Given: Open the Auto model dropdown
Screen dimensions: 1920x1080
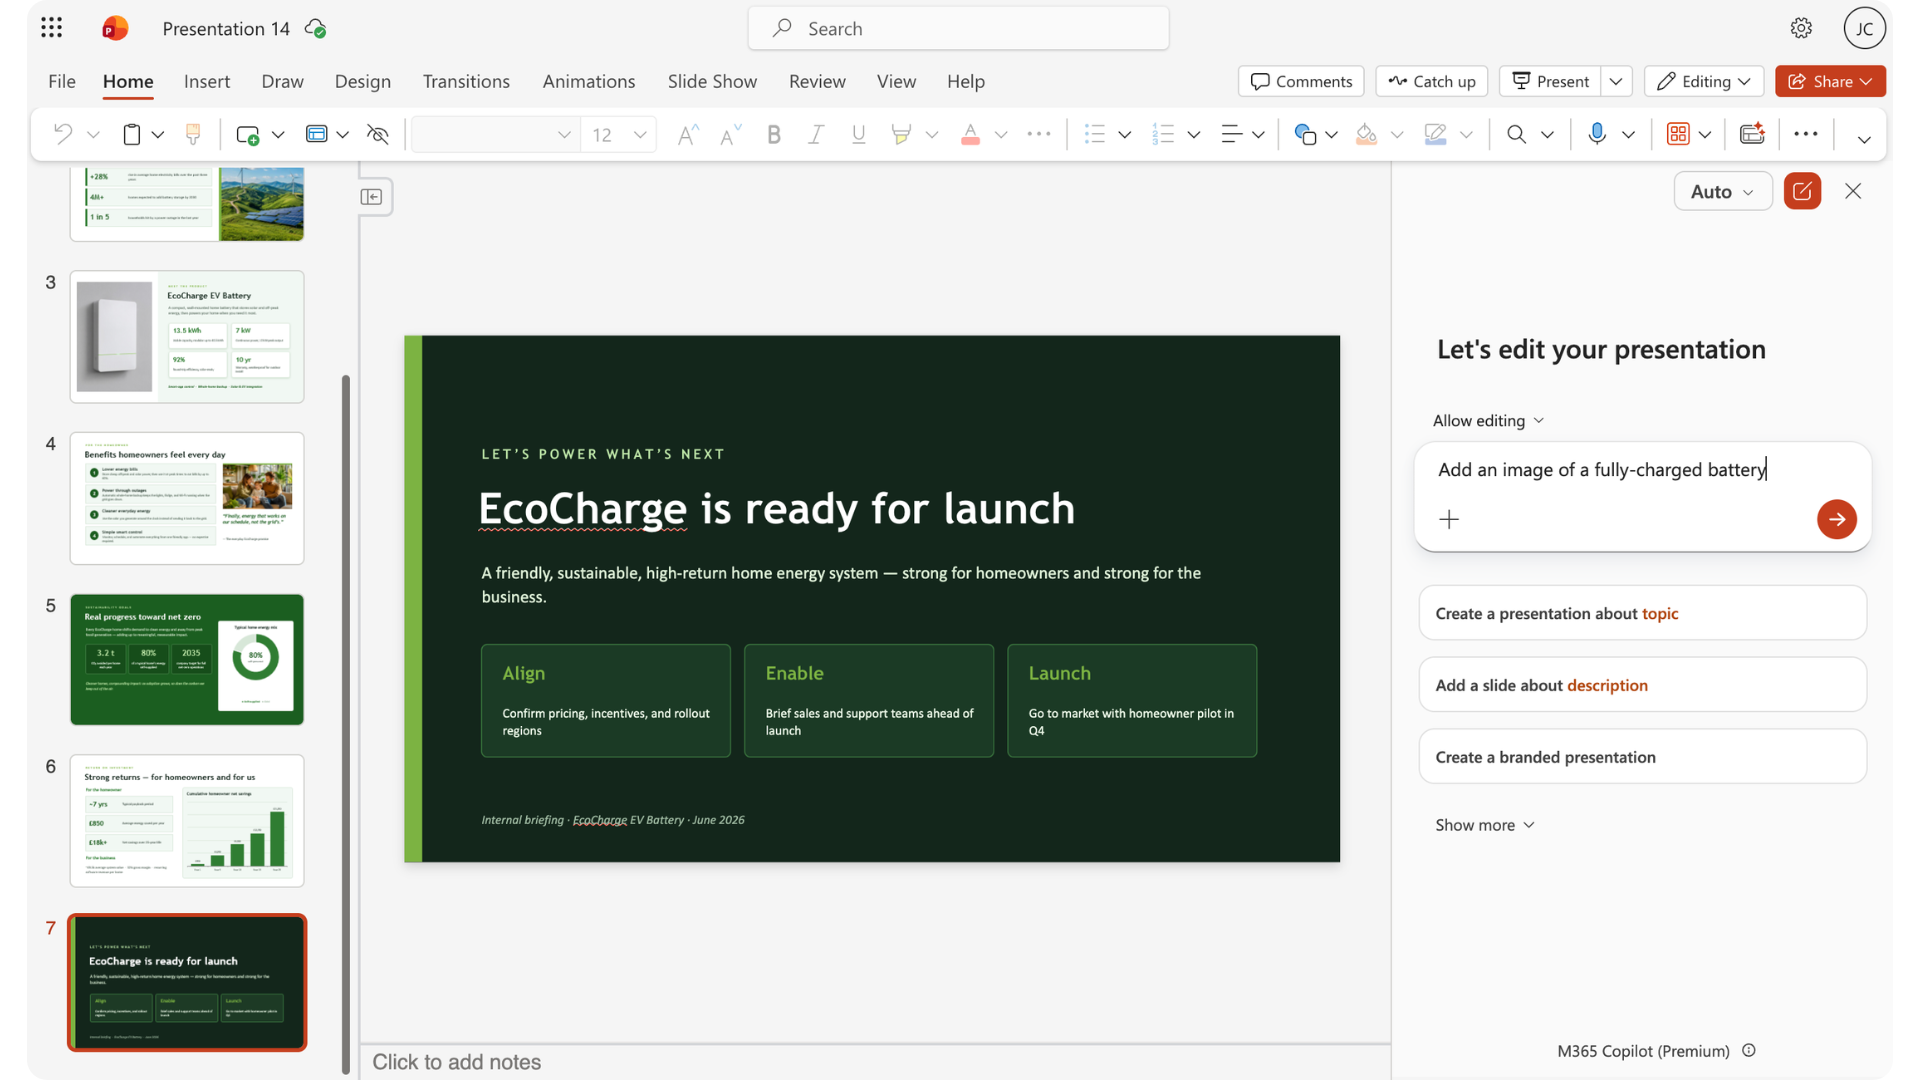Looking at the screenshot, I should click(x=1722, y=191).
